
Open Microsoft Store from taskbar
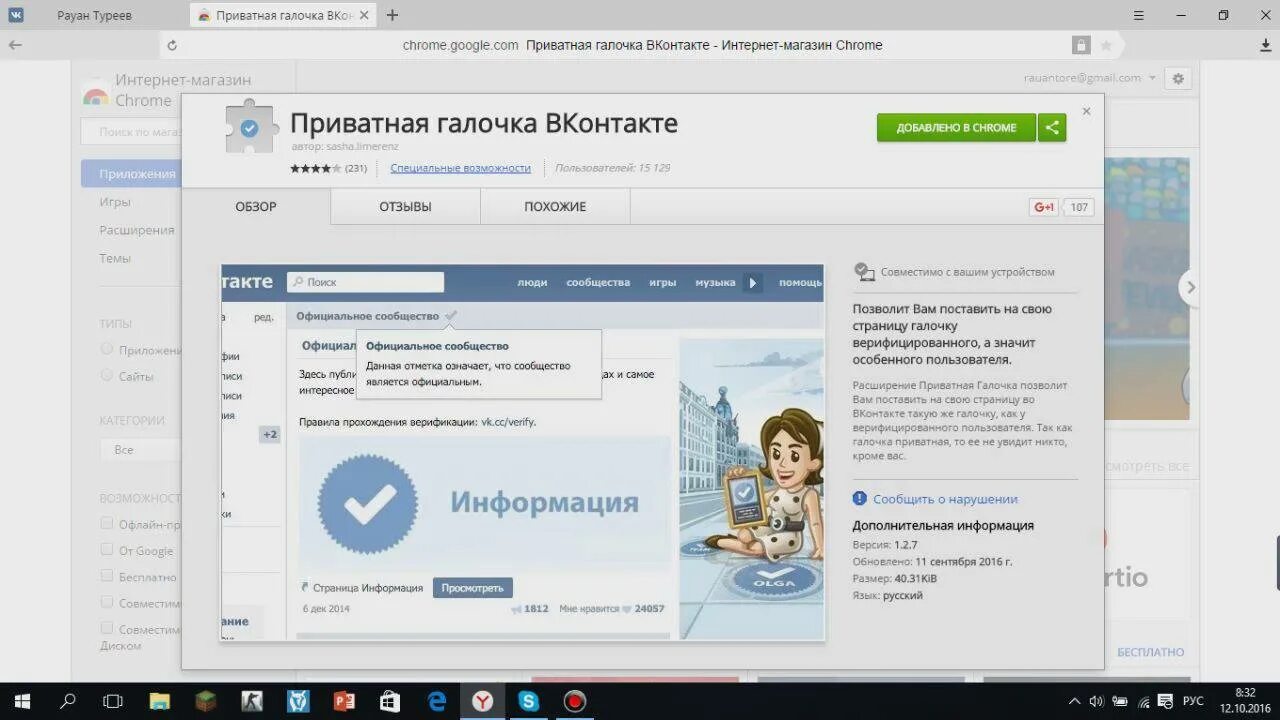coord(390,701)
